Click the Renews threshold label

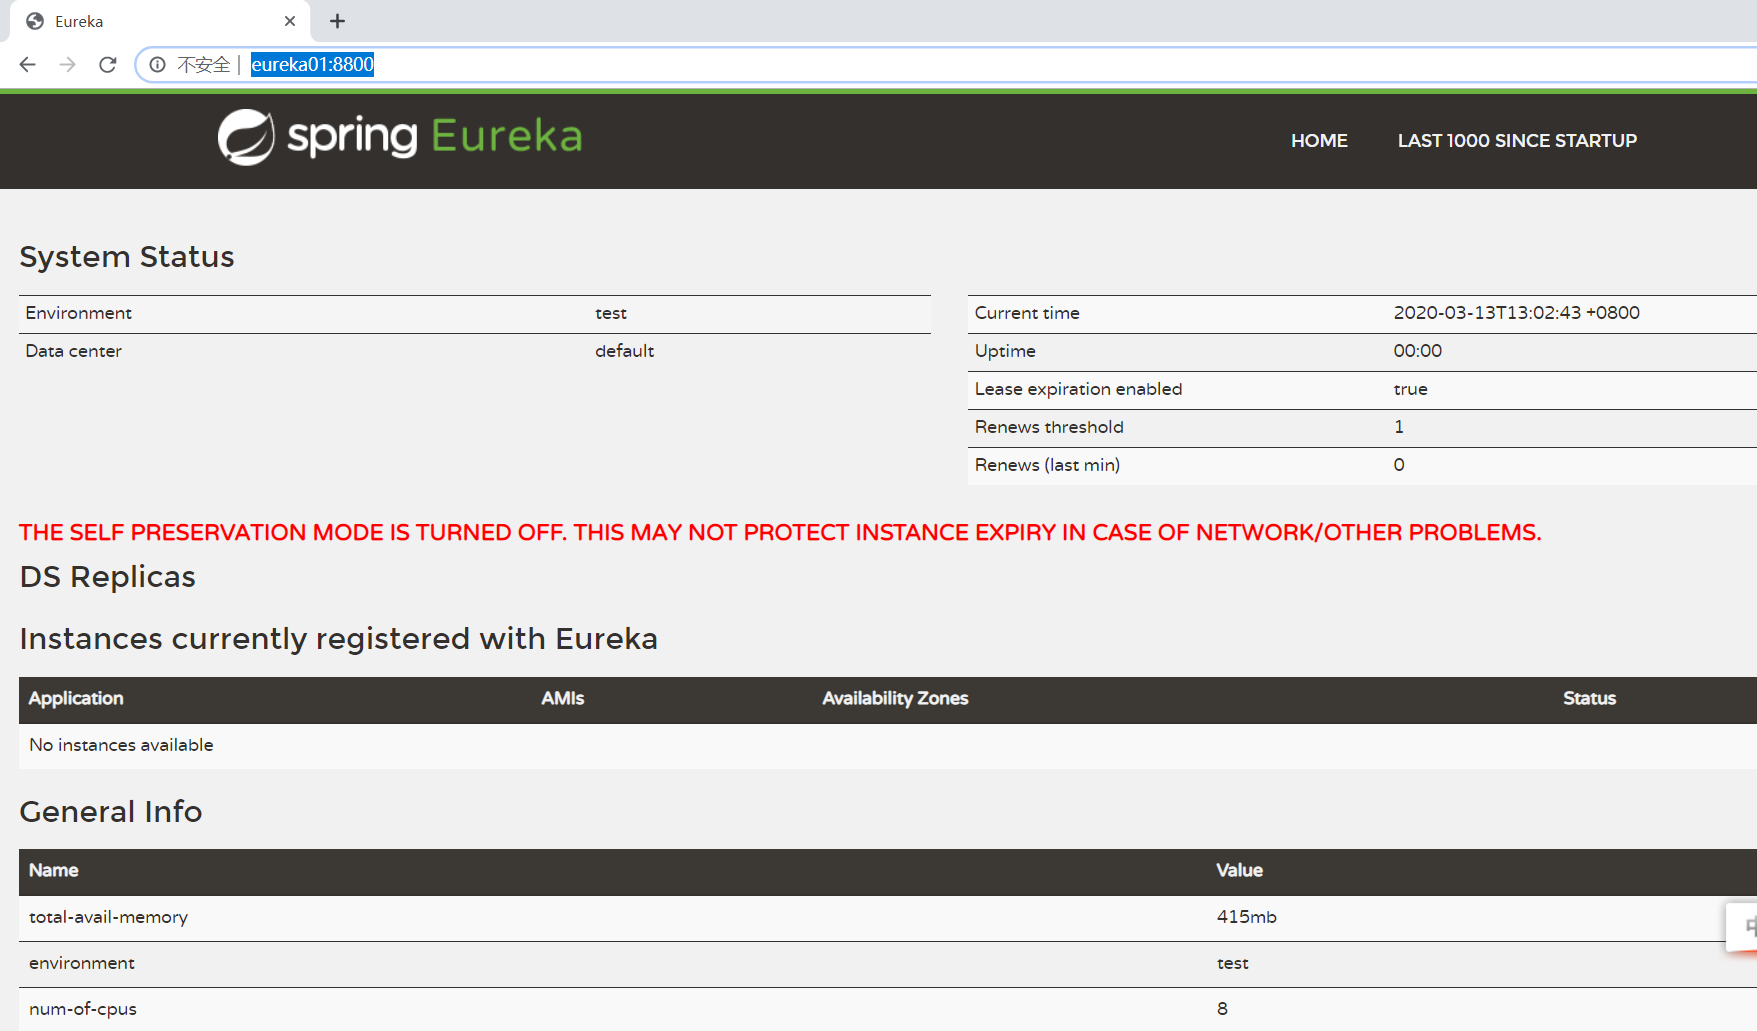(1049, 427)
